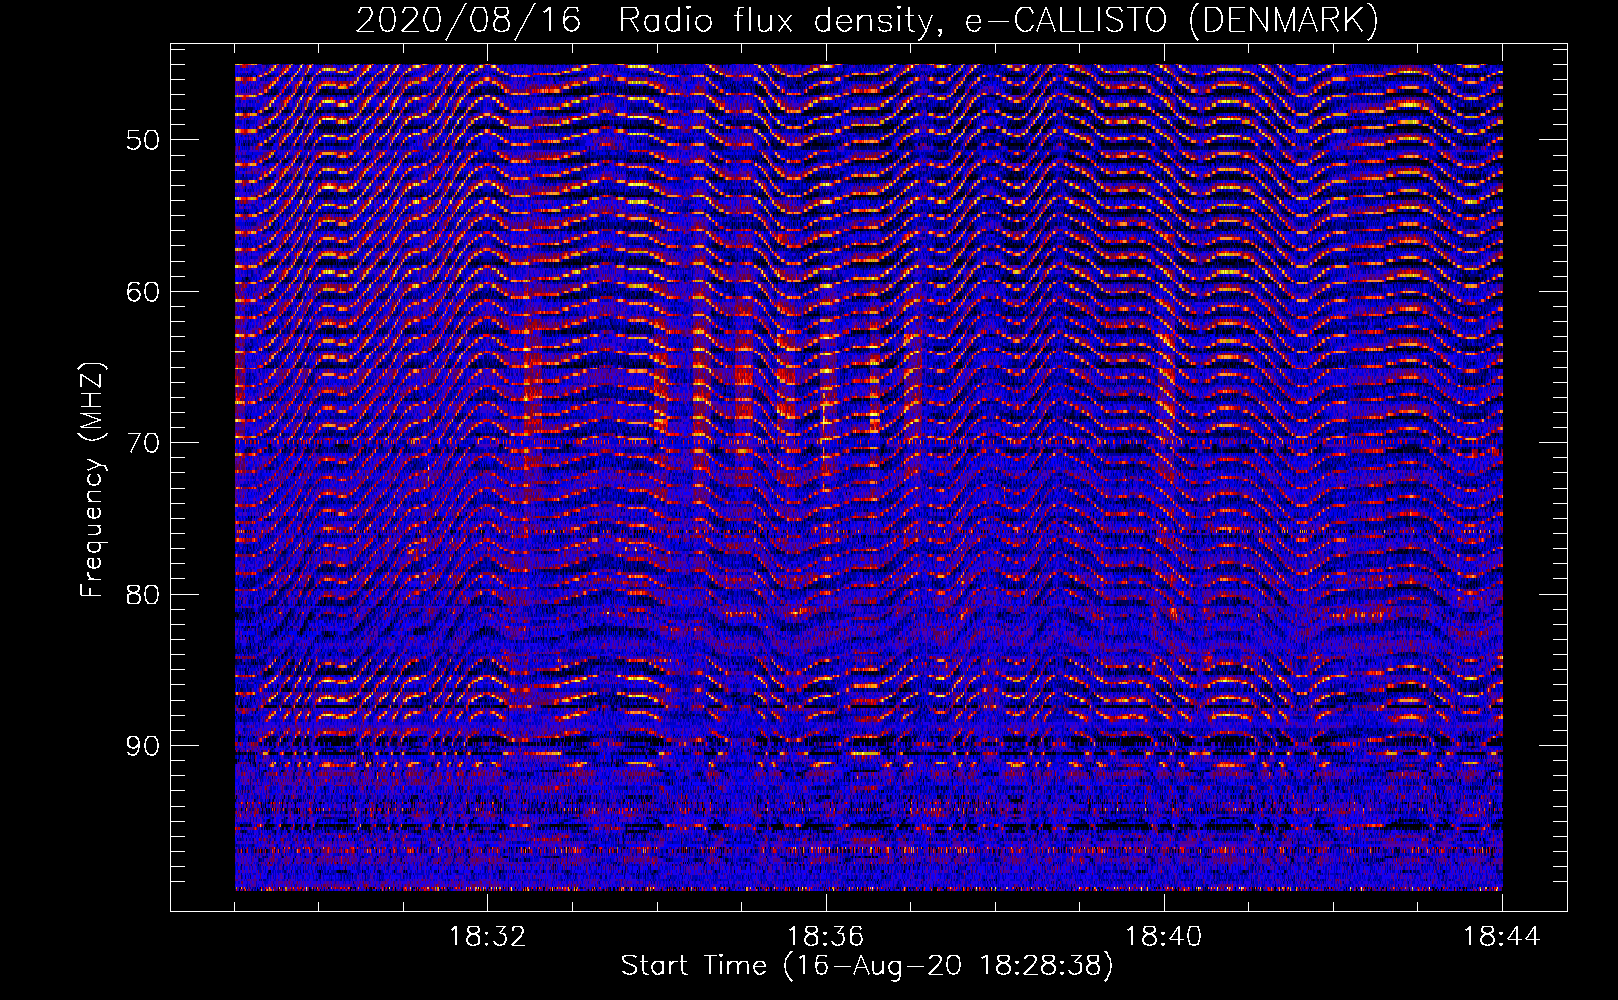The height and width of the screenshot is (1000, 1618).
Task: Click the plot title mentioning e-CALLISTO (DENMARK)
Action: click(867, 20)
